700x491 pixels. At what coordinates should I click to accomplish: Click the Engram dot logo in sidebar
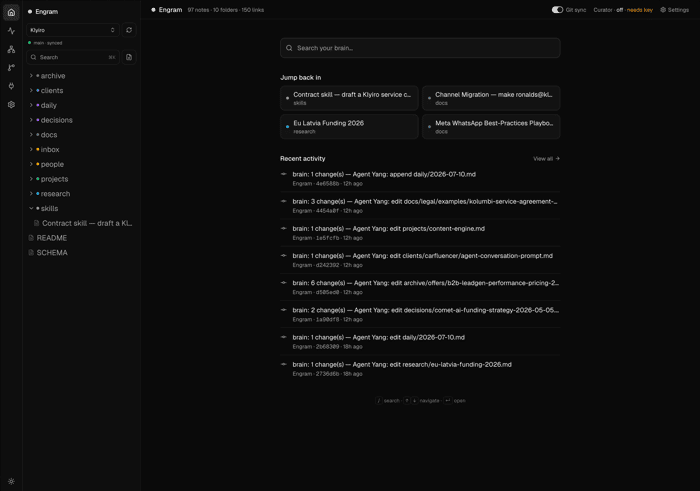pos(30,12)
